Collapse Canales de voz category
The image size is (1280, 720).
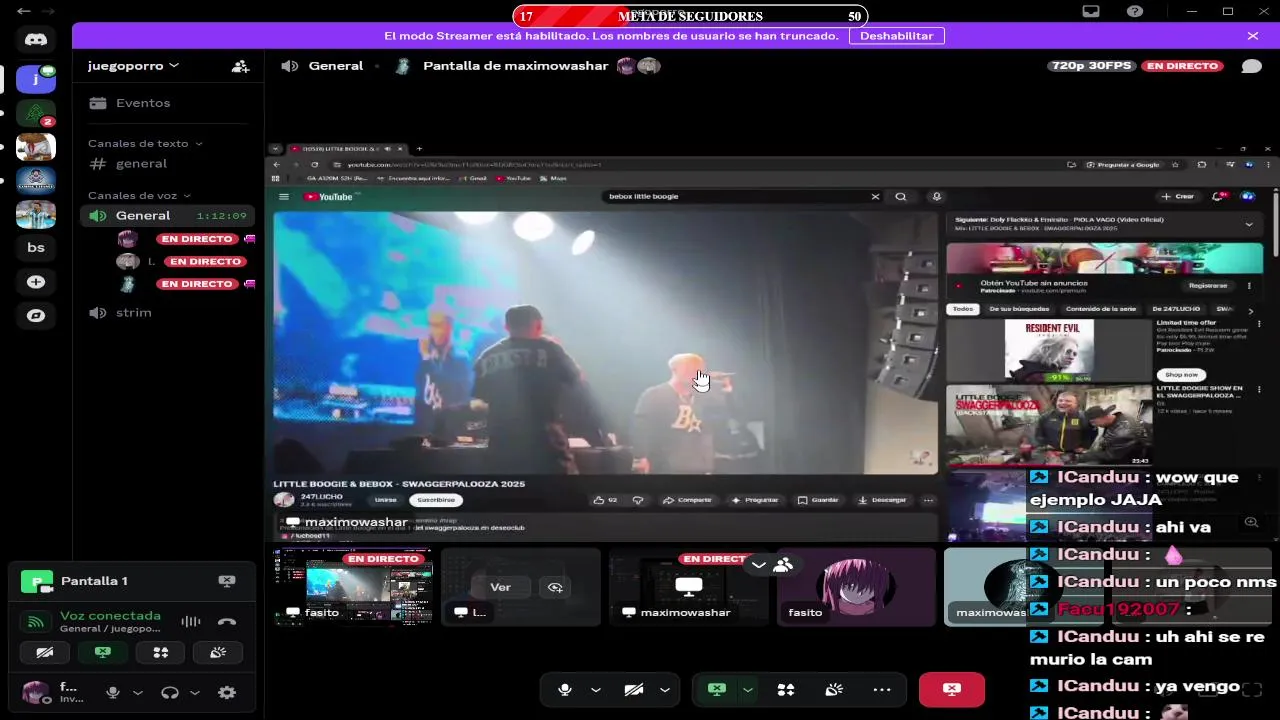coord(139,196)
